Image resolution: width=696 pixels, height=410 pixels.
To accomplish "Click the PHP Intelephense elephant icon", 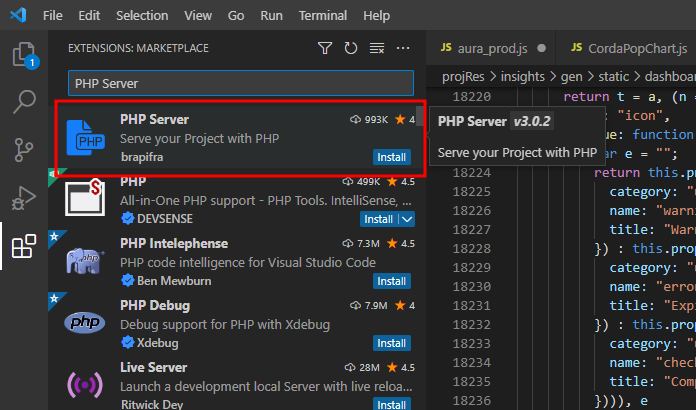I will coord(85,261).
